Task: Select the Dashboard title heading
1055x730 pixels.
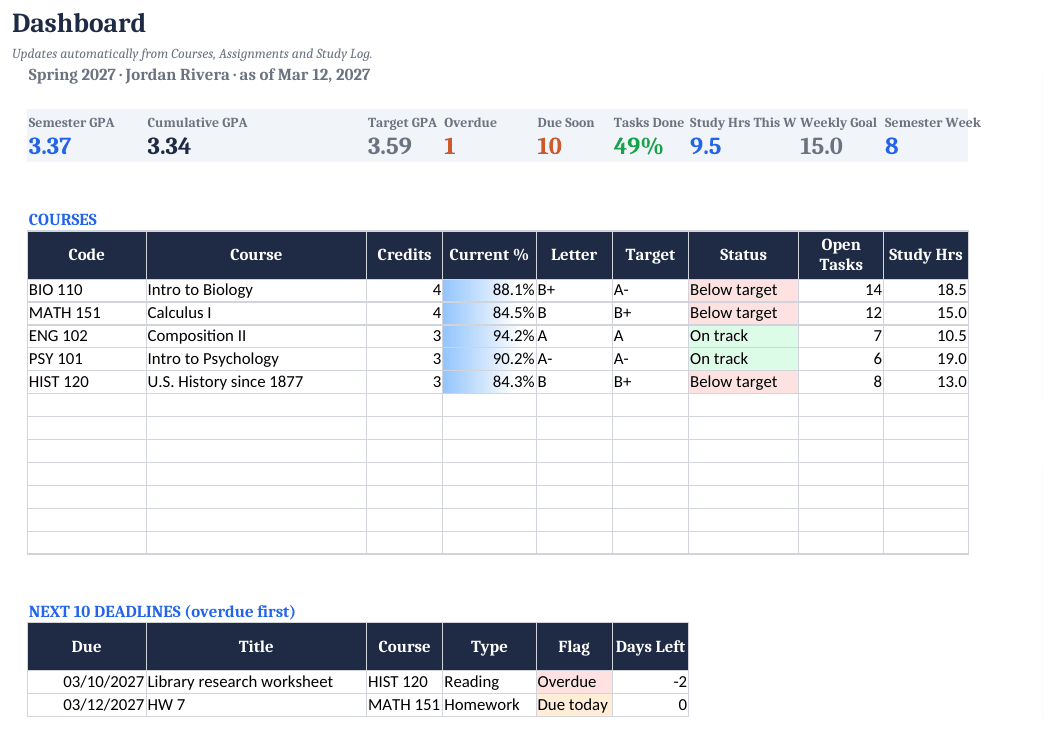Action: click(79, 24)
